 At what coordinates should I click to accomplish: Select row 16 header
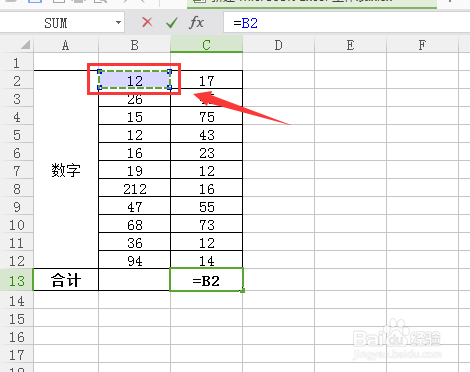[17, 337]
